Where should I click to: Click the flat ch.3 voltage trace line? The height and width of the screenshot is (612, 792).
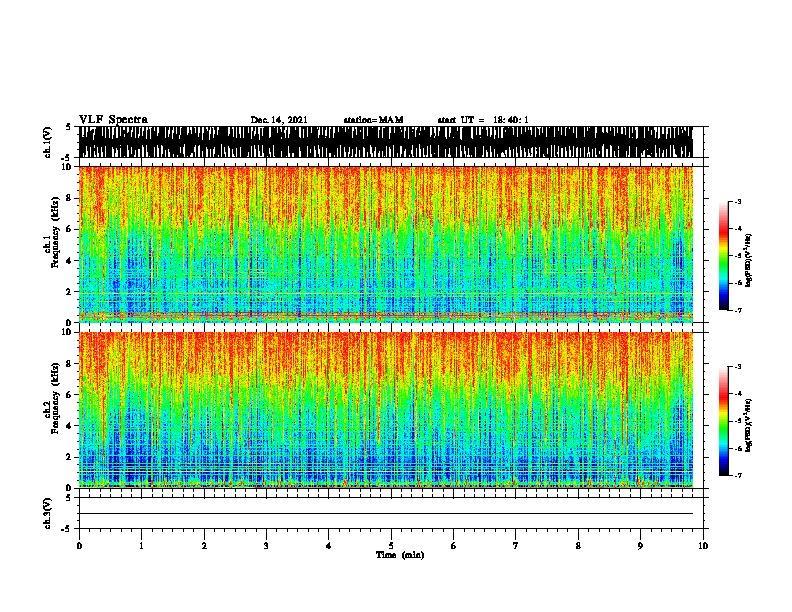tap(386, 514)
